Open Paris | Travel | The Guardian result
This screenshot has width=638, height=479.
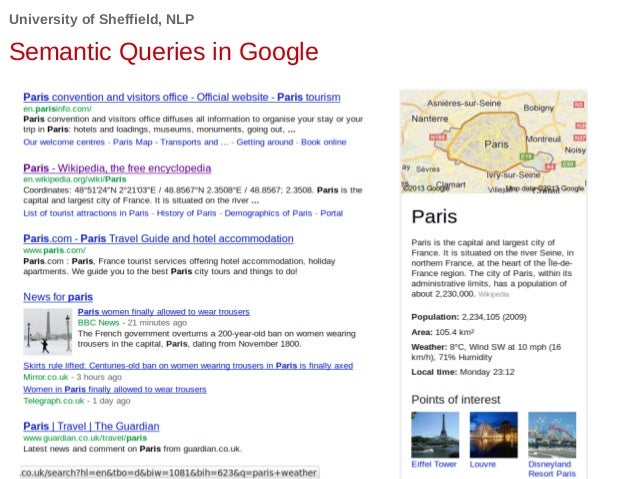tap(91, 427)
